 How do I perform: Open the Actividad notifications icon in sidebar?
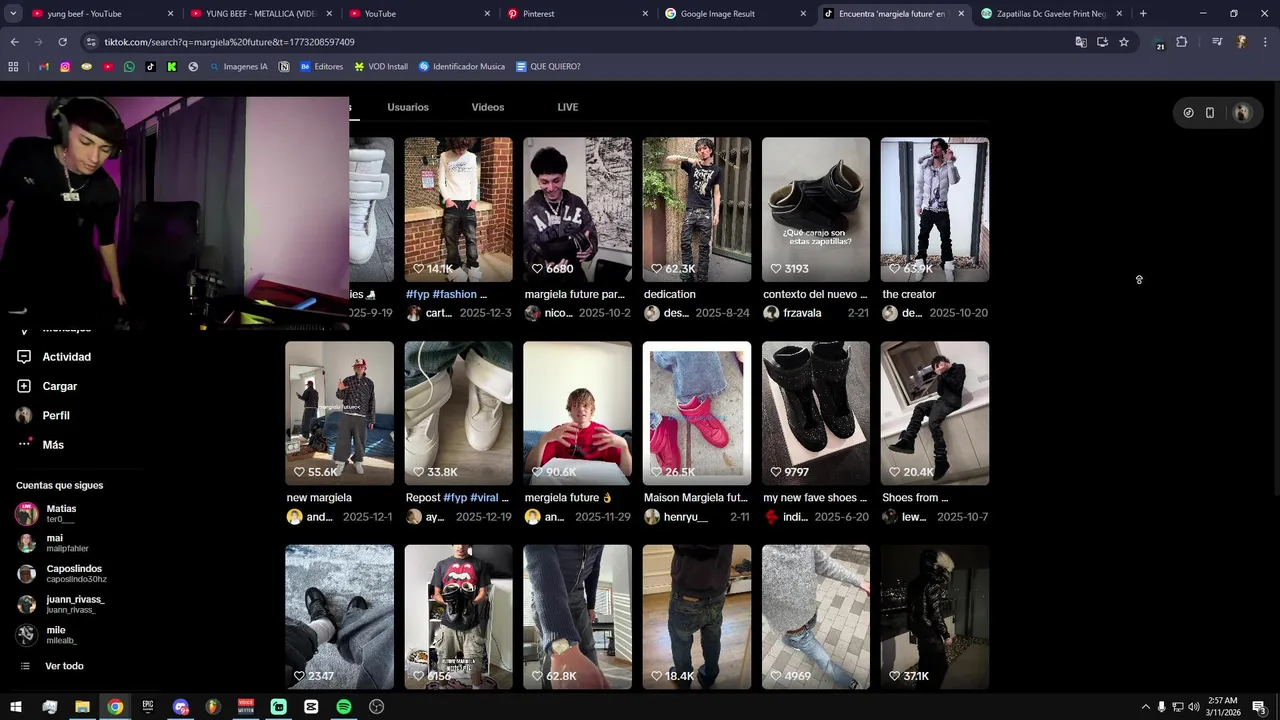pos(24,357)
